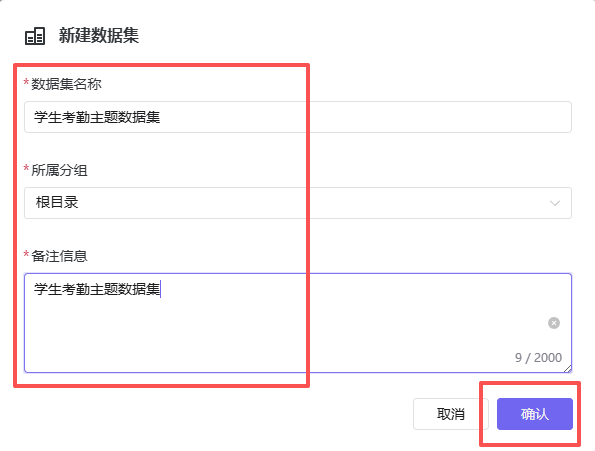
Task: Click the 所属分组 label
Action: [x=59, y=170]
